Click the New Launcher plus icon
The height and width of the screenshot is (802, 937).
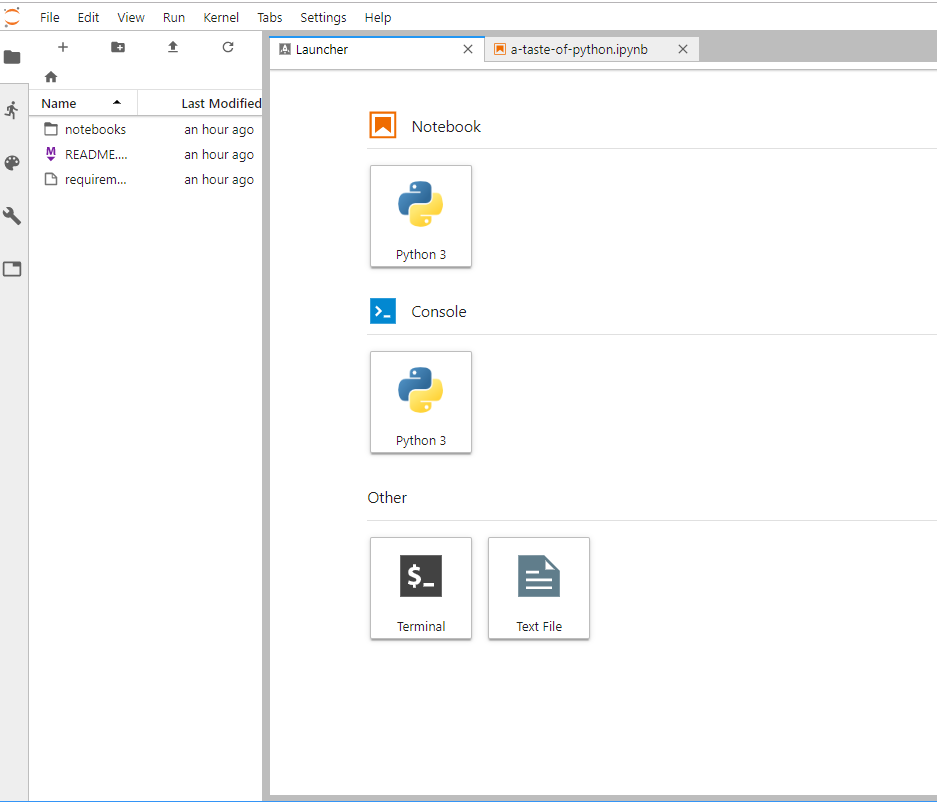(x=63, y=47)
